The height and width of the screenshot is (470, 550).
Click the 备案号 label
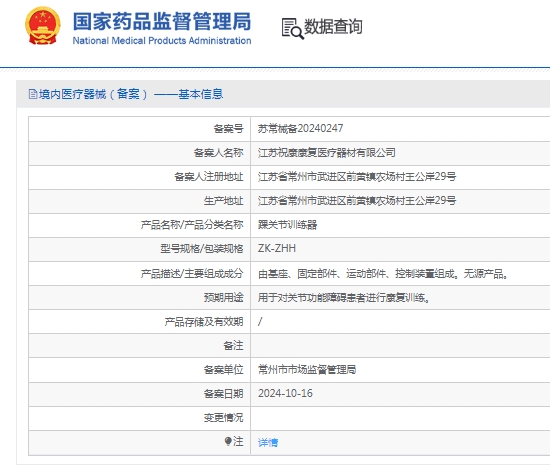(228, 129)
